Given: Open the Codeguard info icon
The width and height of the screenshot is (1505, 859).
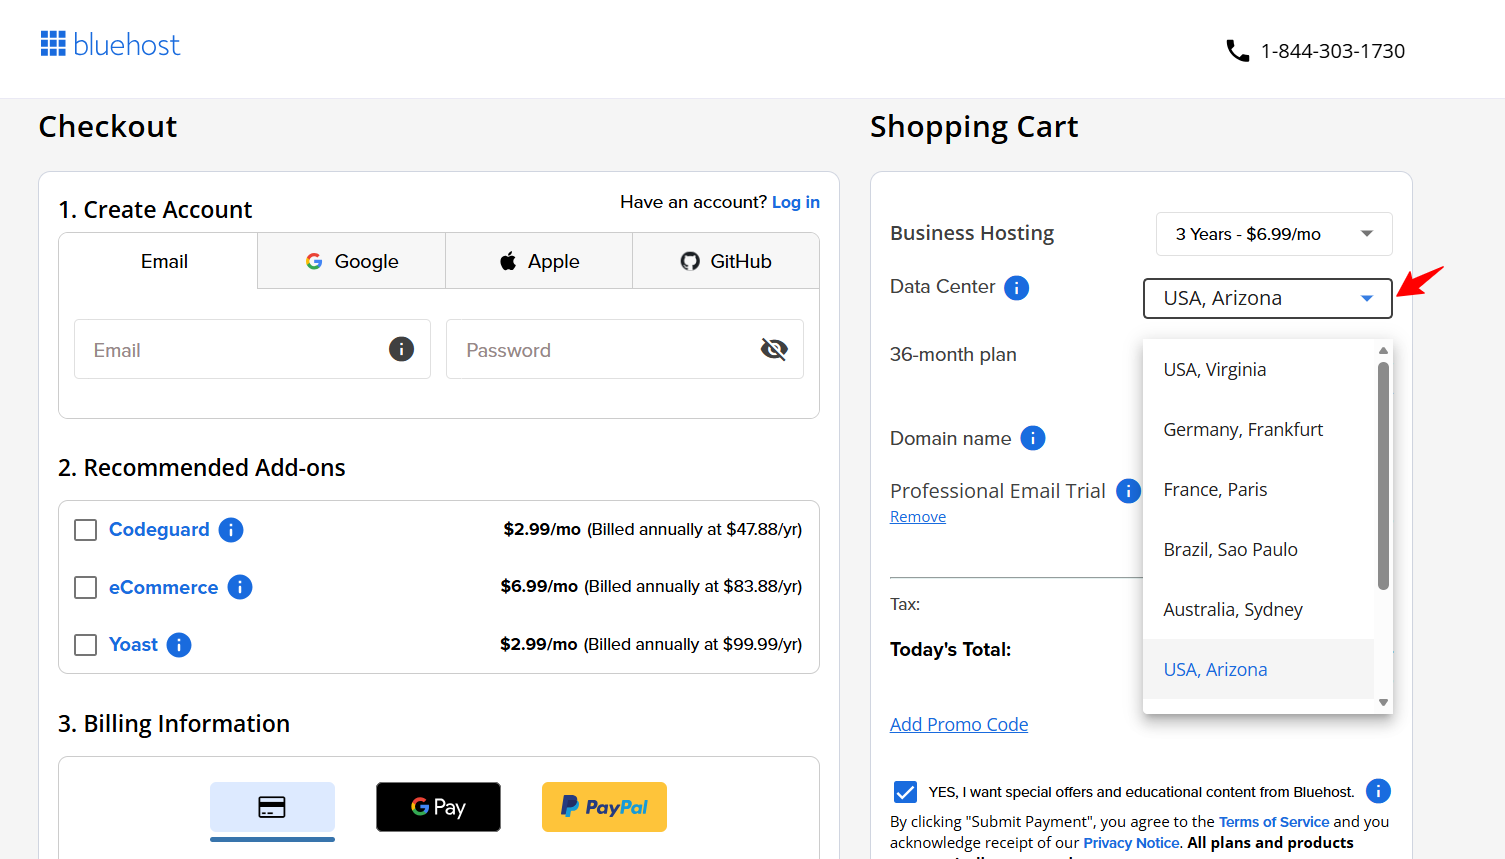Looking at the screenshot, I should (231, 530).
